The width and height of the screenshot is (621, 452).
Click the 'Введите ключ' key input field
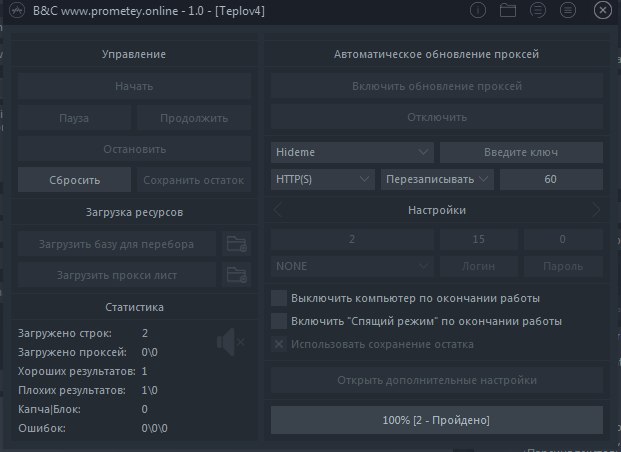pyautogui.click(x=521, y=152)
